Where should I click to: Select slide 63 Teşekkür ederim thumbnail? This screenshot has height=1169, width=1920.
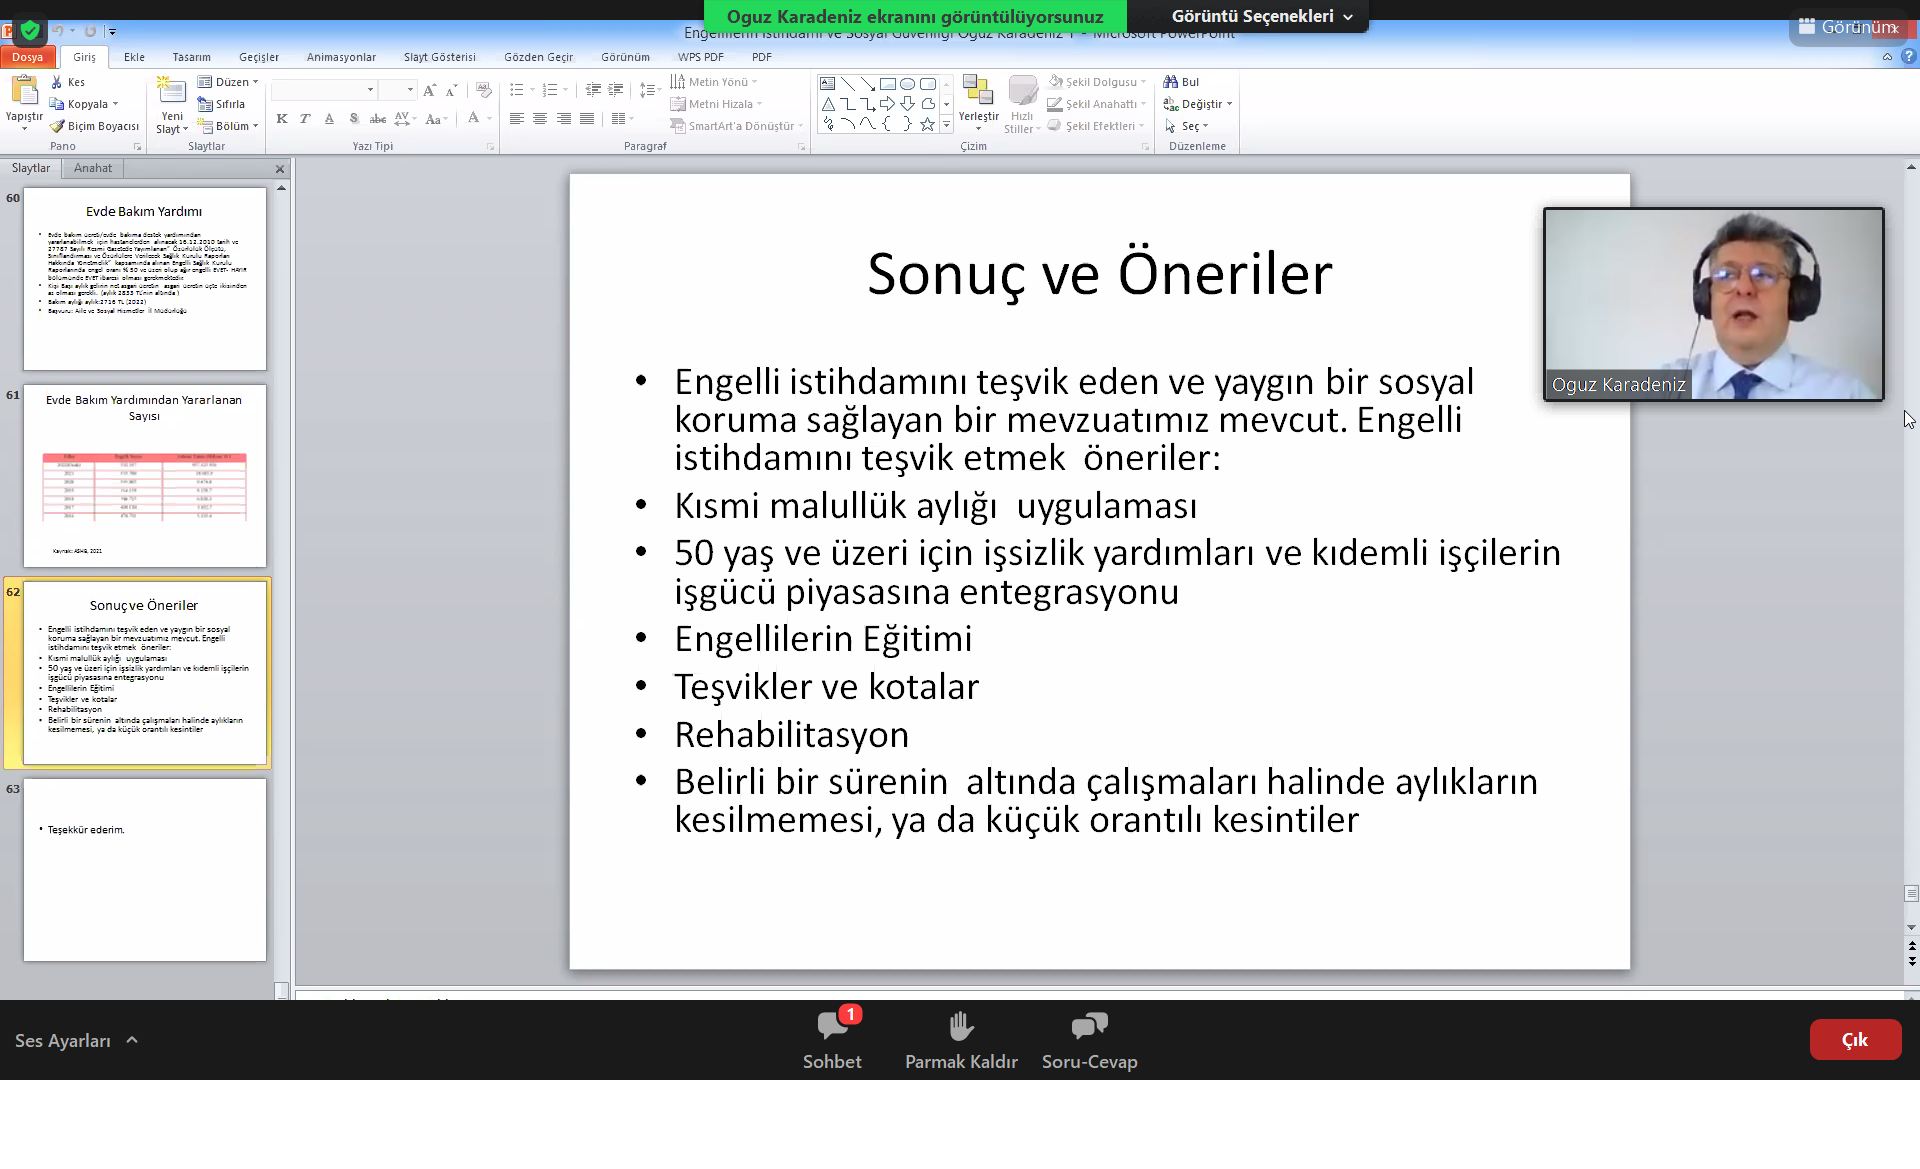tap(145, 869)
